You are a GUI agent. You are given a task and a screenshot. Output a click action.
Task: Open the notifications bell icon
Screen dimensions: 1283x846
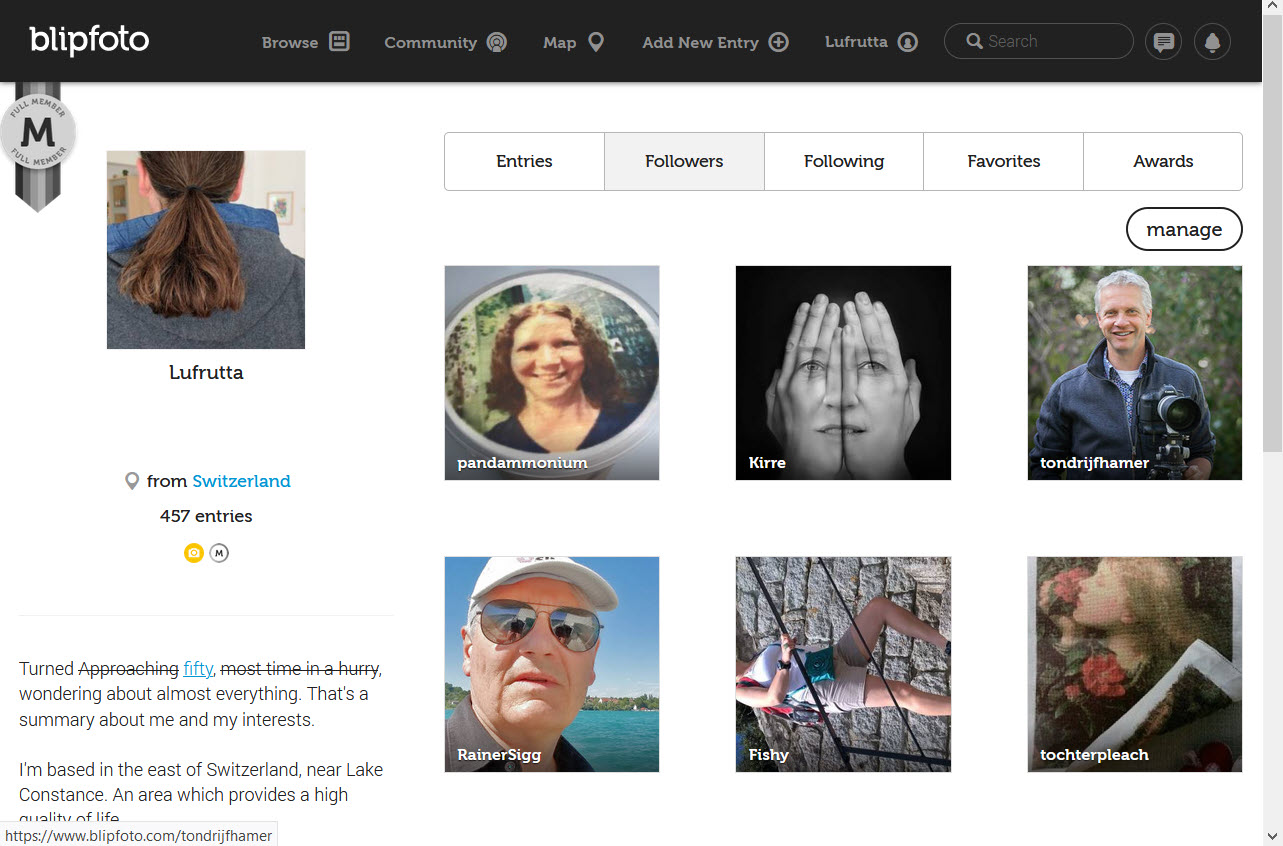tap(1212, 42)
